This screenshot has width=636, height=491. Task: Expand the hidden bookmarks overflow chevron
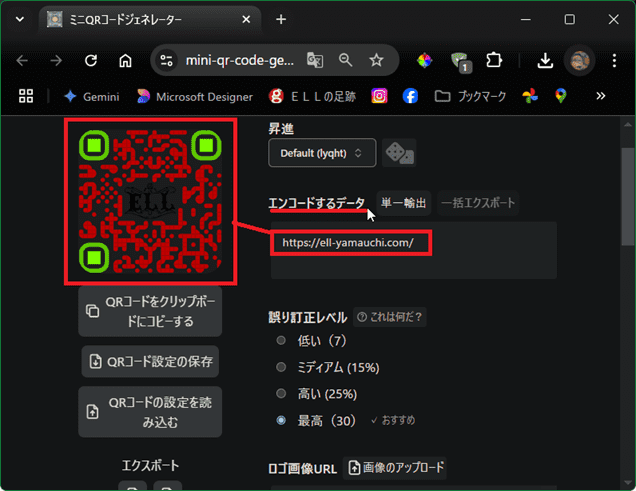click(601, 96)
